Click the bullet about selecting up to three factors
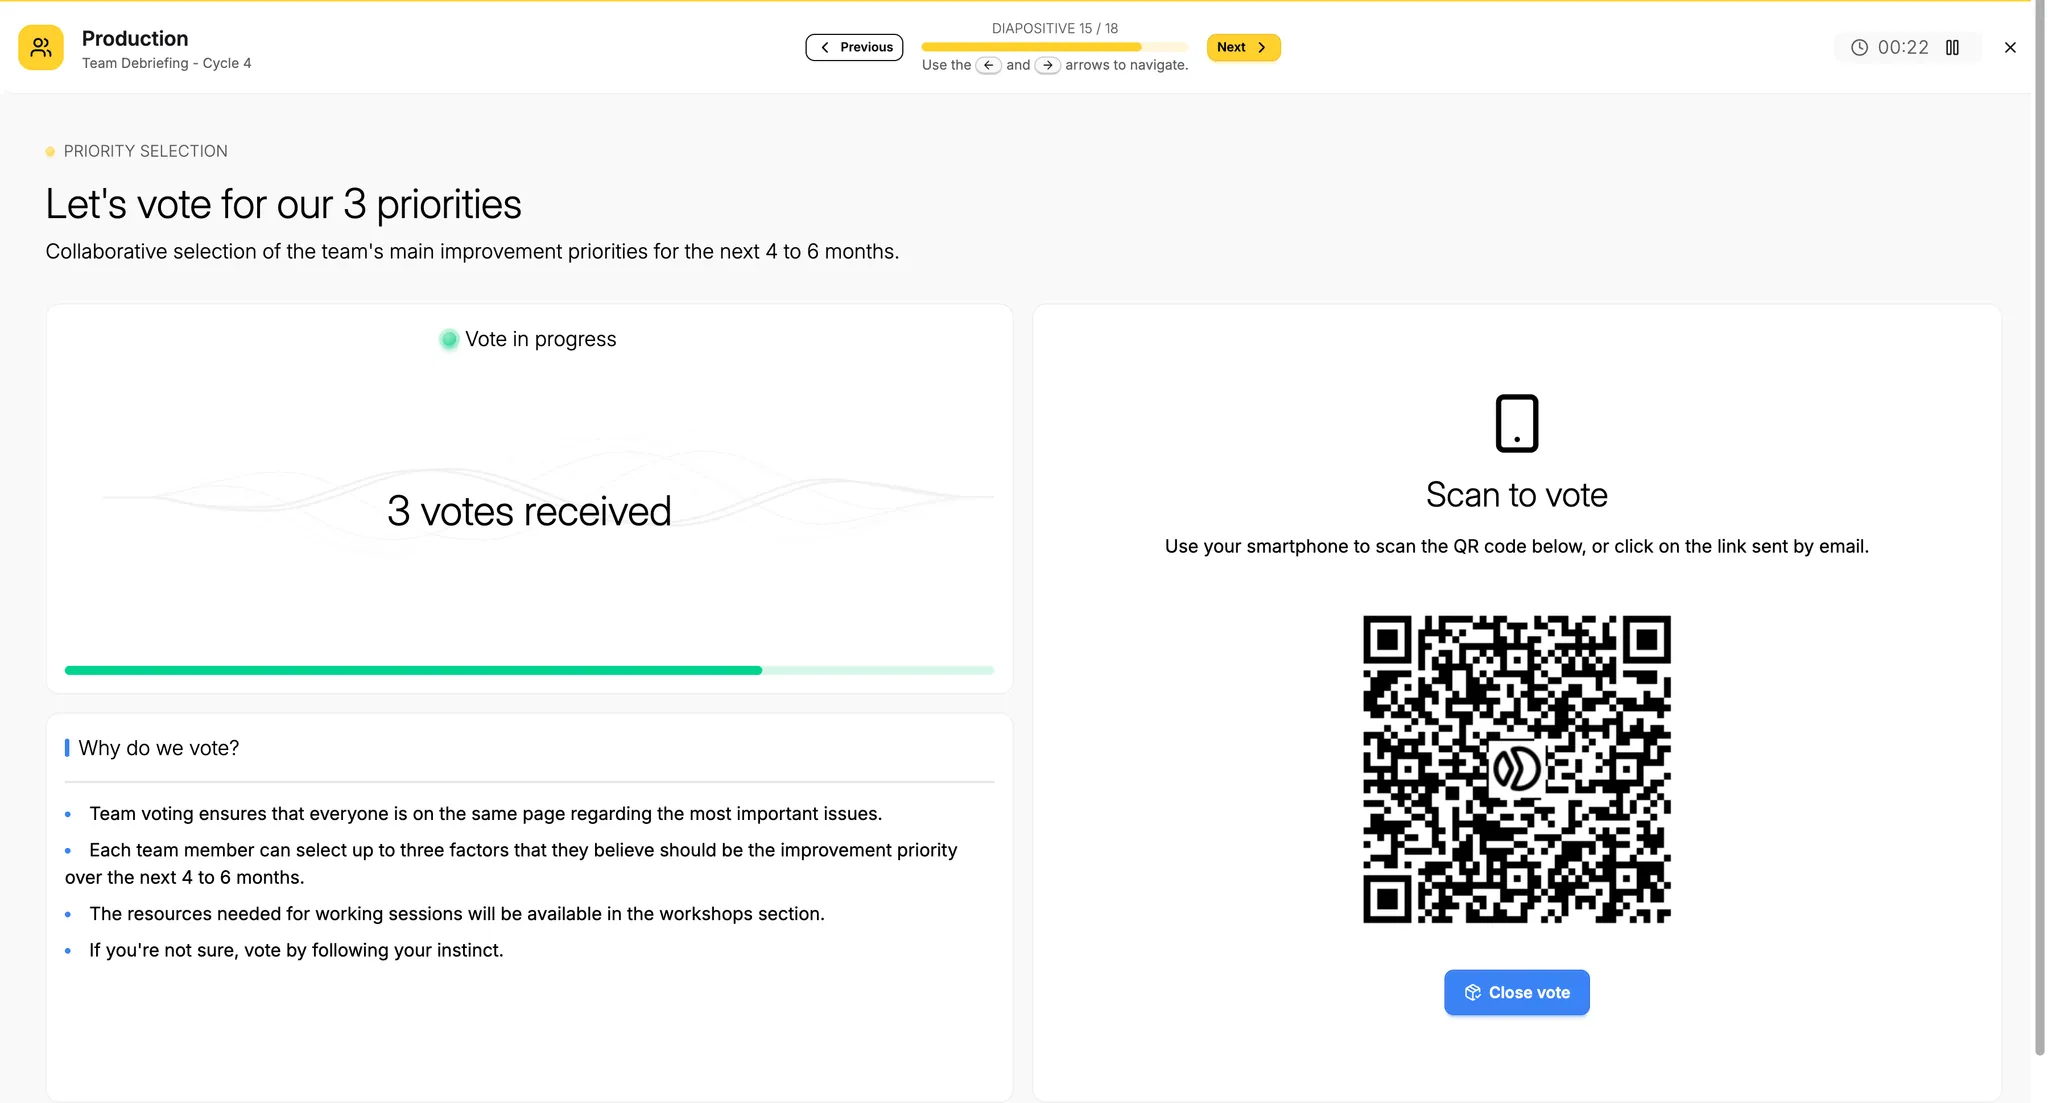The width and height of the screenshot is (2048, 1103). pyautogui.click(x=512, y=863)
